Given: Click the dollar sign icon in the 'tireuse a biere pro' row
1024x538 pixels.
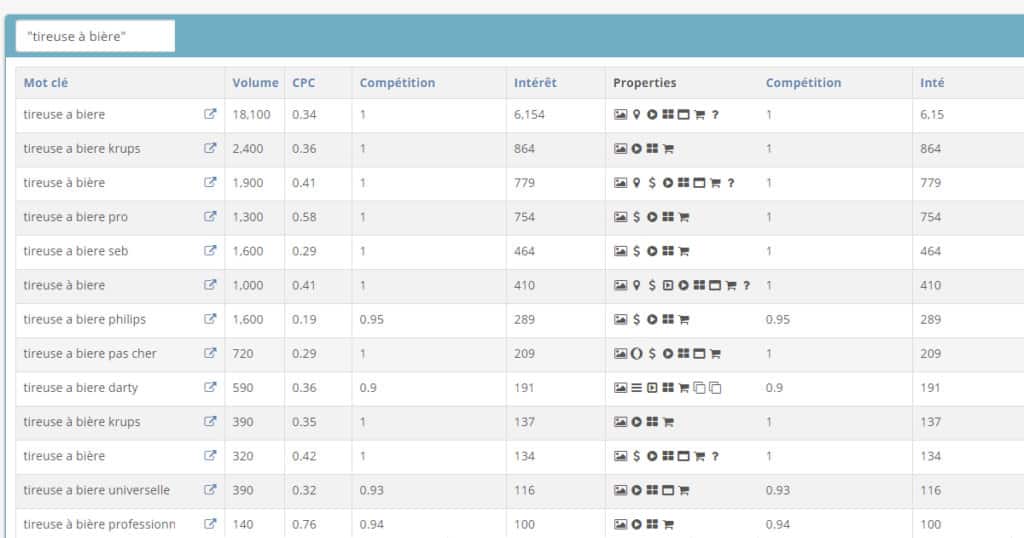Looking at the screenshot, I should (636, 217).
